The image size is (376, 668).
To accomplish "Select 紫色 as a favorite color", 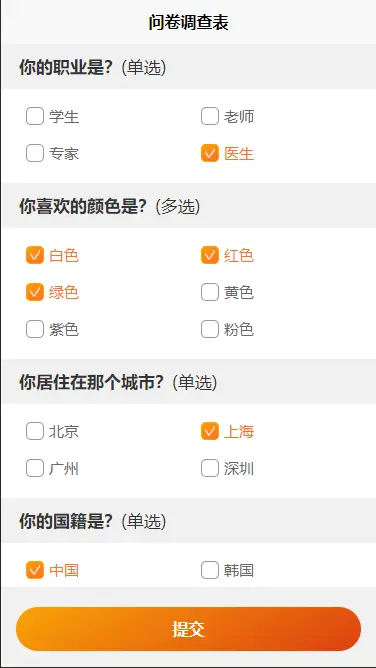I will pos(35,329).
